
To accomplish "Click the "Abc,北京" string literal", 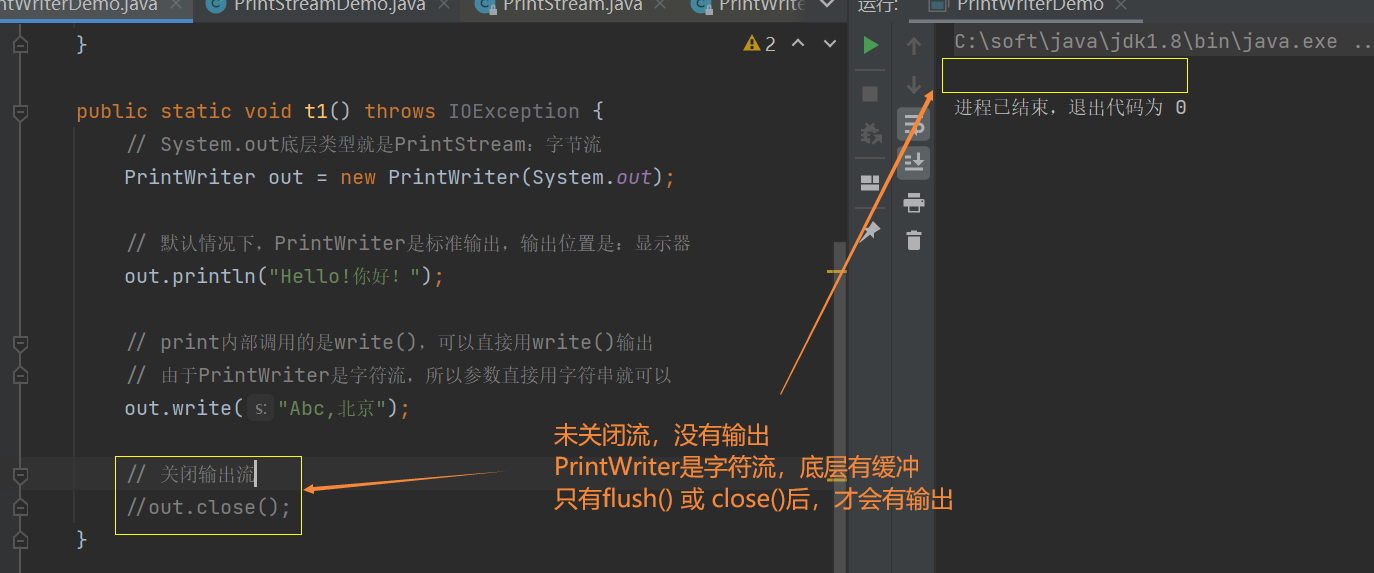I will [333, 408].
